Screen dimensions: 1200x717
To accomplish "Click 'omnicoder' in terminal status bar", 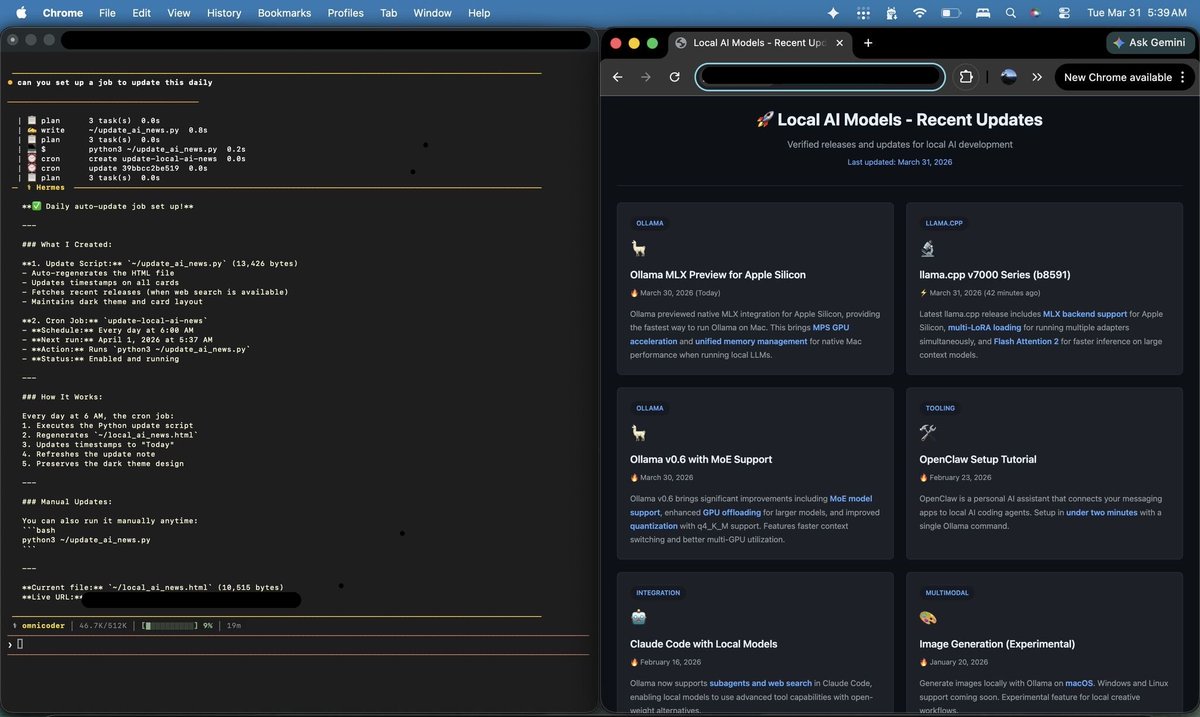I will click(x=45, y=625).
